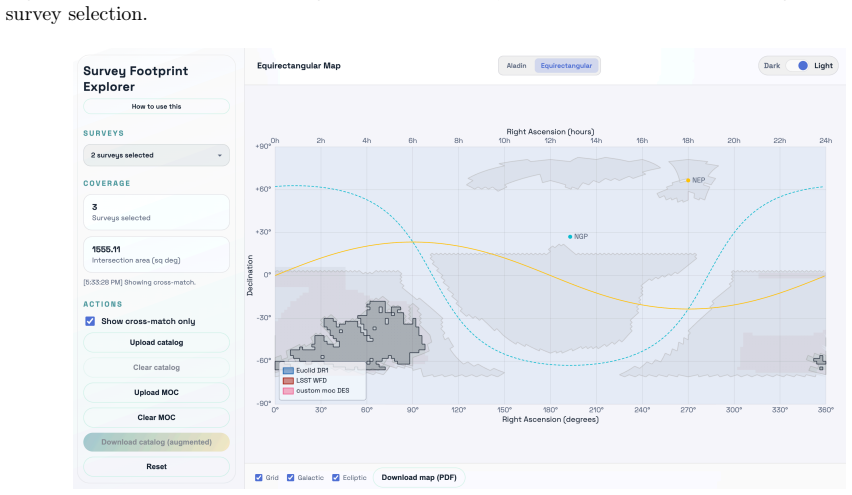Click the Upload catalog button

click(x=156, y=343)
